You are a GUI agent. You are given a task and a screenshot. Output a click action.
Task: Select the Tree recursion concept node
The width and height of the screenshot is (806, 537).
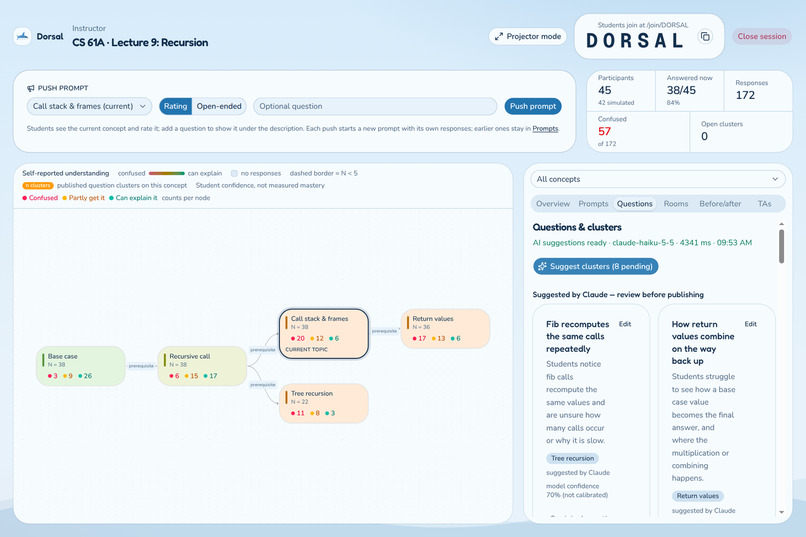[x=324, y=403]
